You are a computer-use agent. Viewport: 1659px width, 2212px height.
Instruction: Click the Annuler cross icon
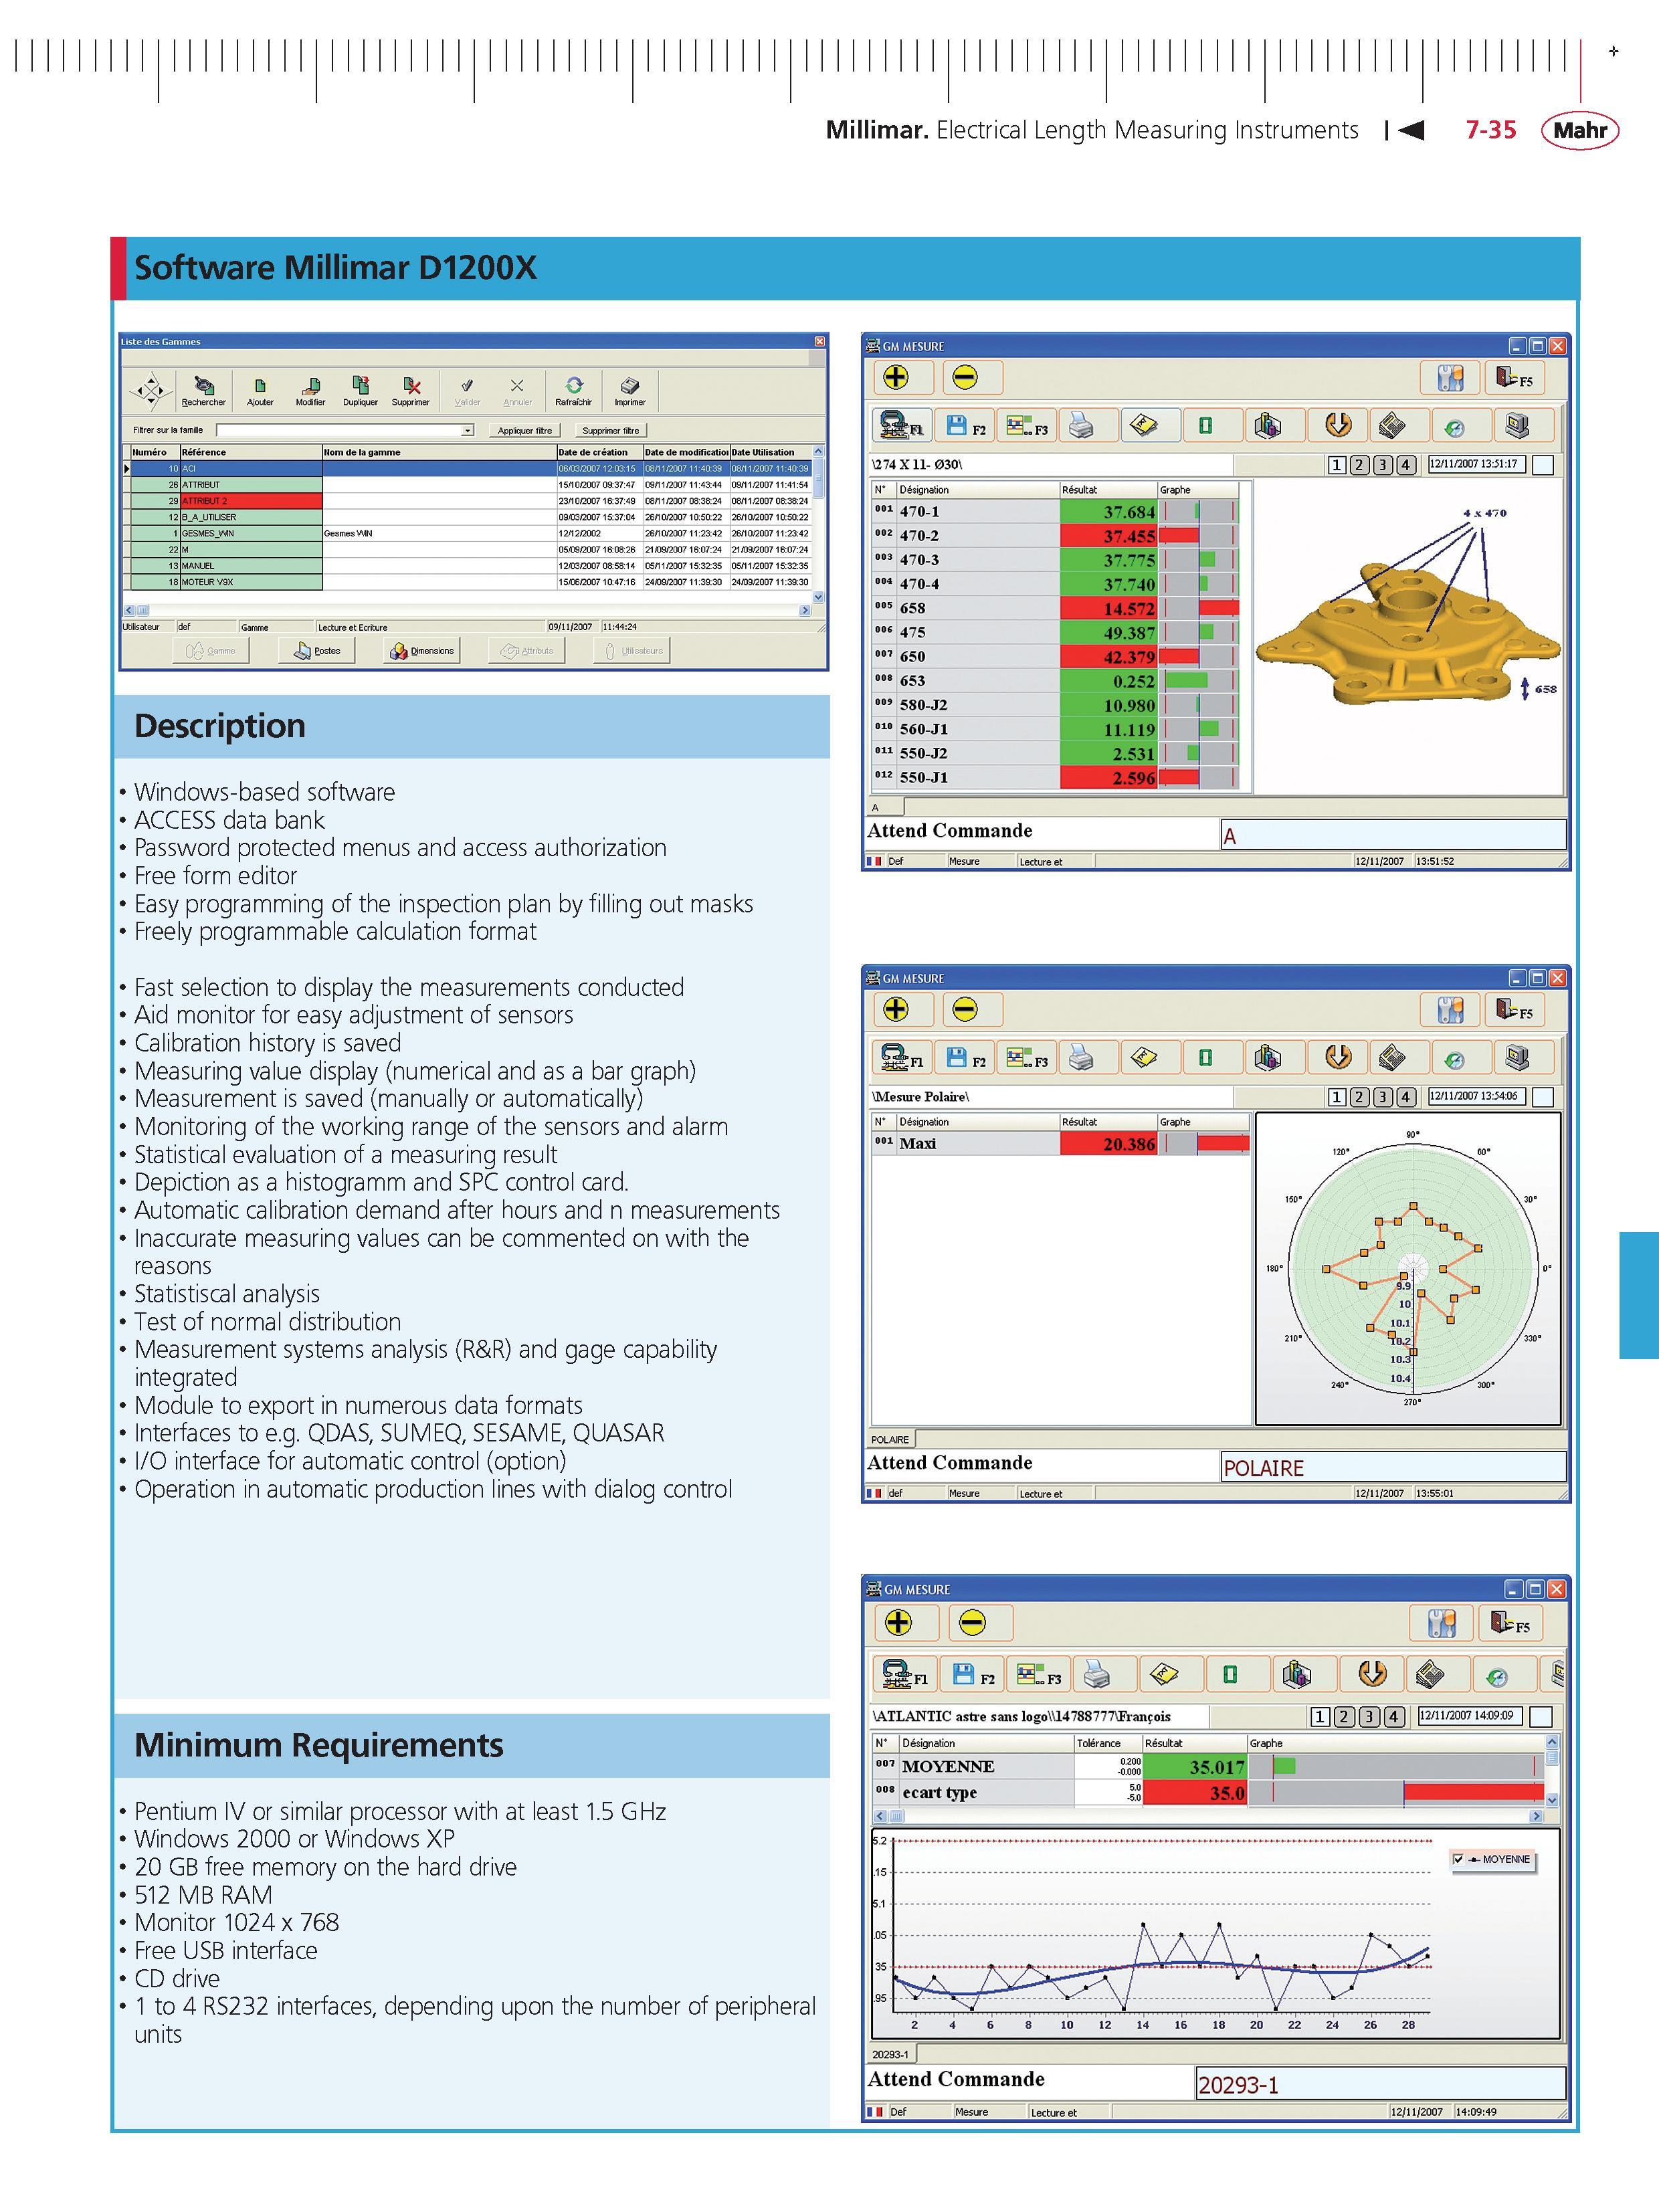517,390
